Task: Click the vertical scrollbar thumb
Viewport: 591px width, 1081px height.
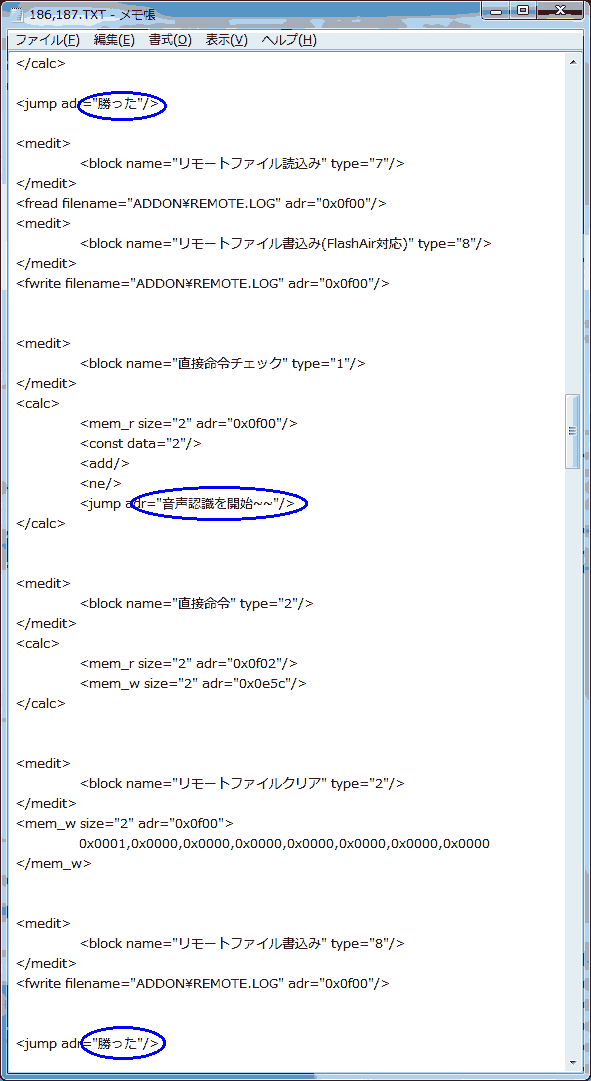Action: coord(572,432)
